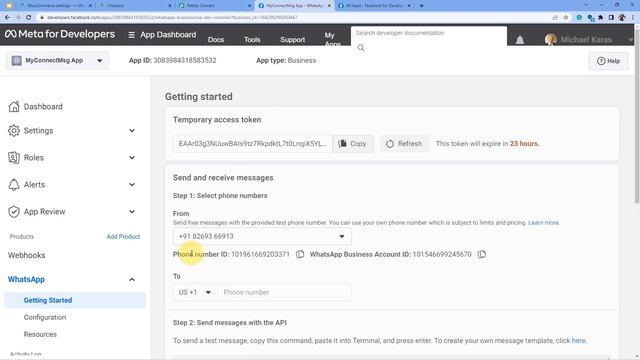
Task: Open the browser extensions puzzle icon
Action: click(600, 18)
